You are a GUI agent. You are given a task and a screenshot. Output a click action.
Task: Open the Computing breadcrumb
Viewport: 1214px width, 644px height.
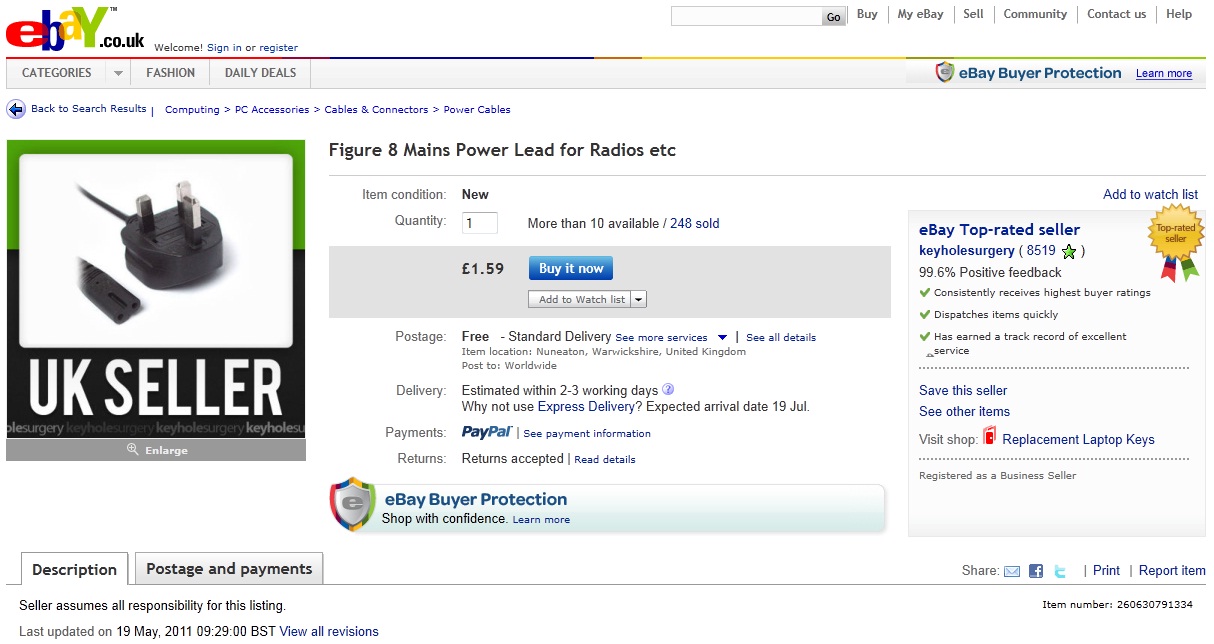pos(192,110)
